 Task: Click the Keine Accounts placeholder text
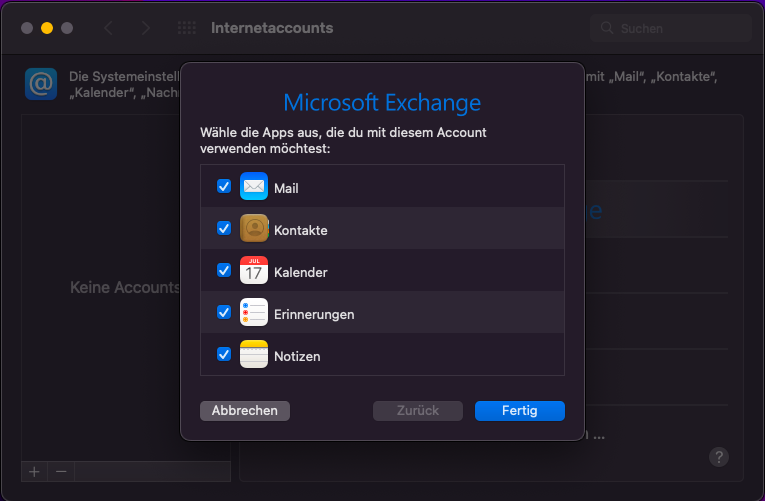125,287
